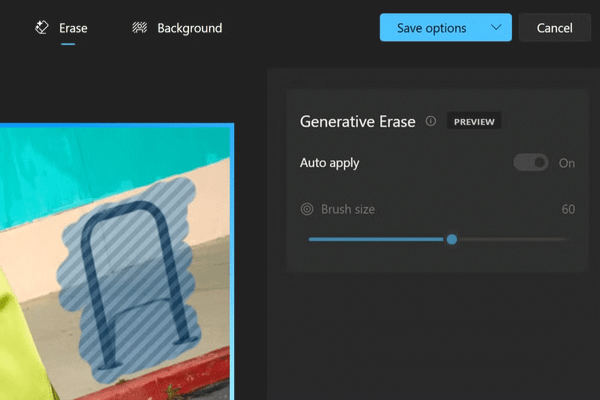The image size is (600, 400).
Task: Turn off the Auto apply toggle
Action: [531, 163]
